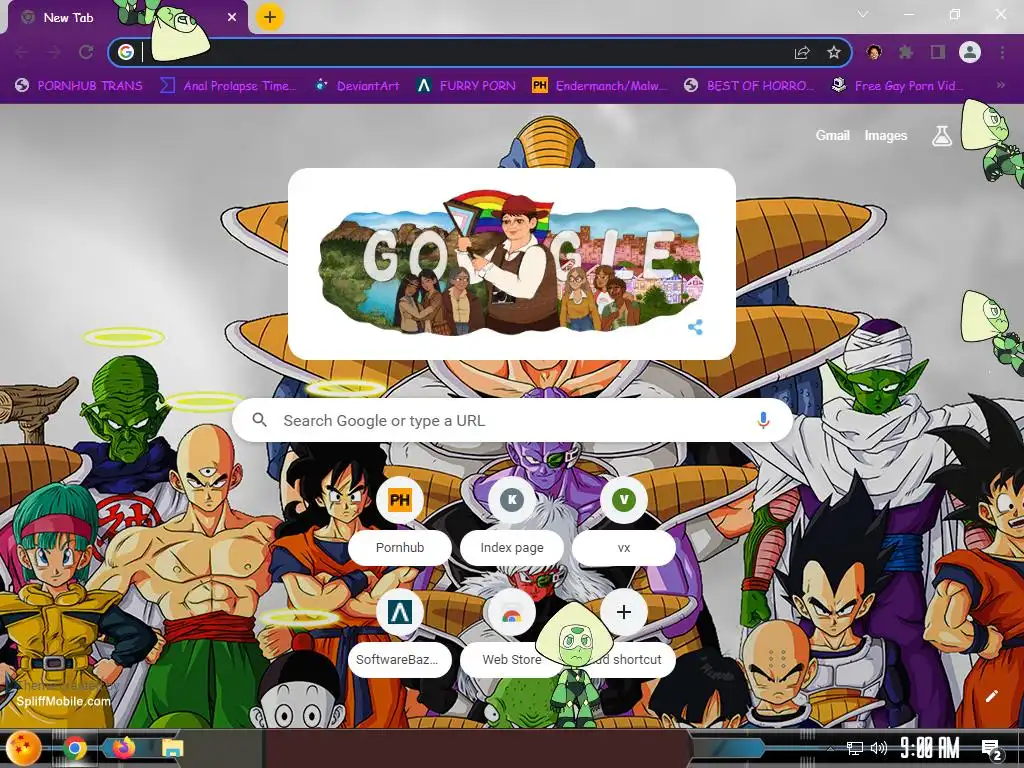Launch Firefox from the taskbar
The image size is (1024, 768).
(124, 748)
